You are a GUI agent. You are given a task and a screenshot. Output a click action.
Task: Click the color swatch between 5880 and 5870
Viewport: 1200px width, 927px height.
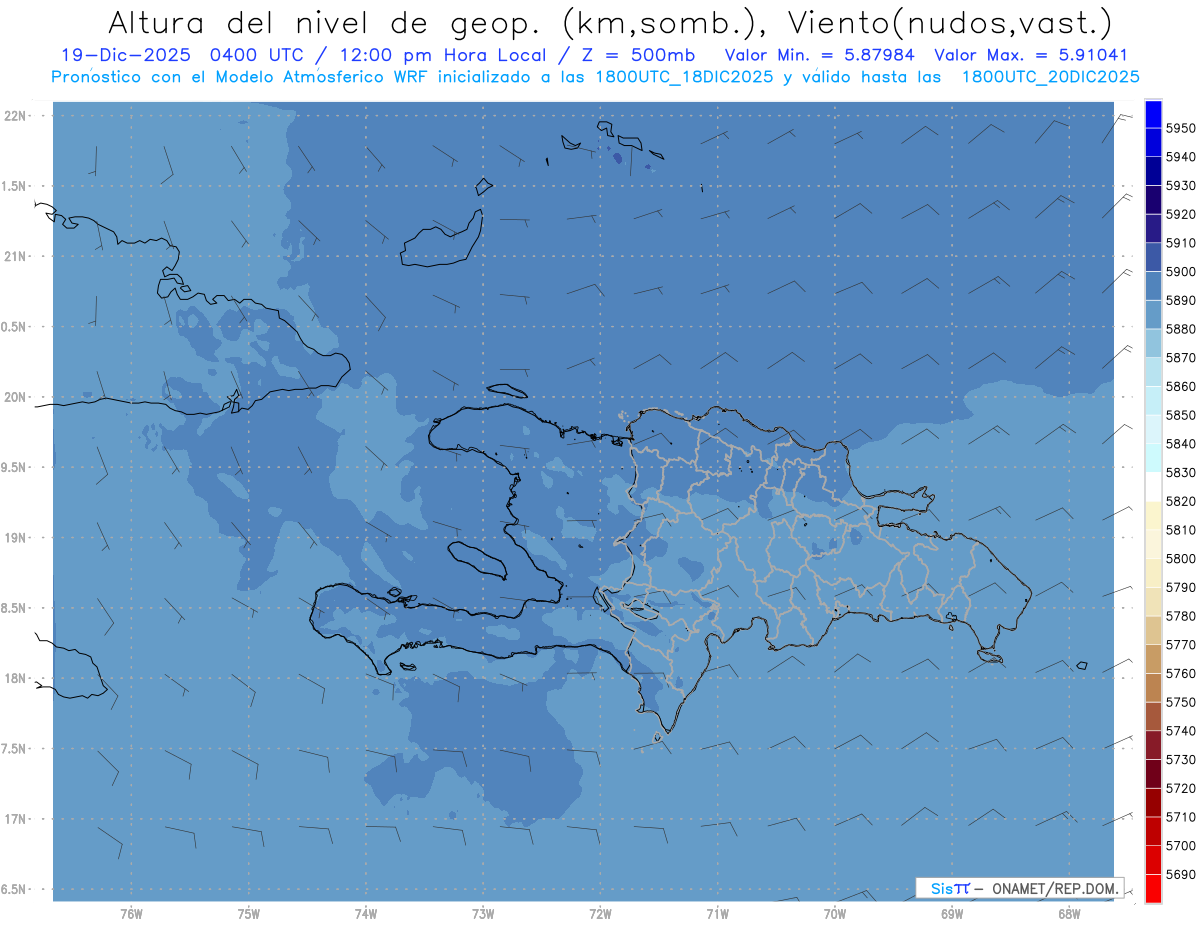[1153, 343]
